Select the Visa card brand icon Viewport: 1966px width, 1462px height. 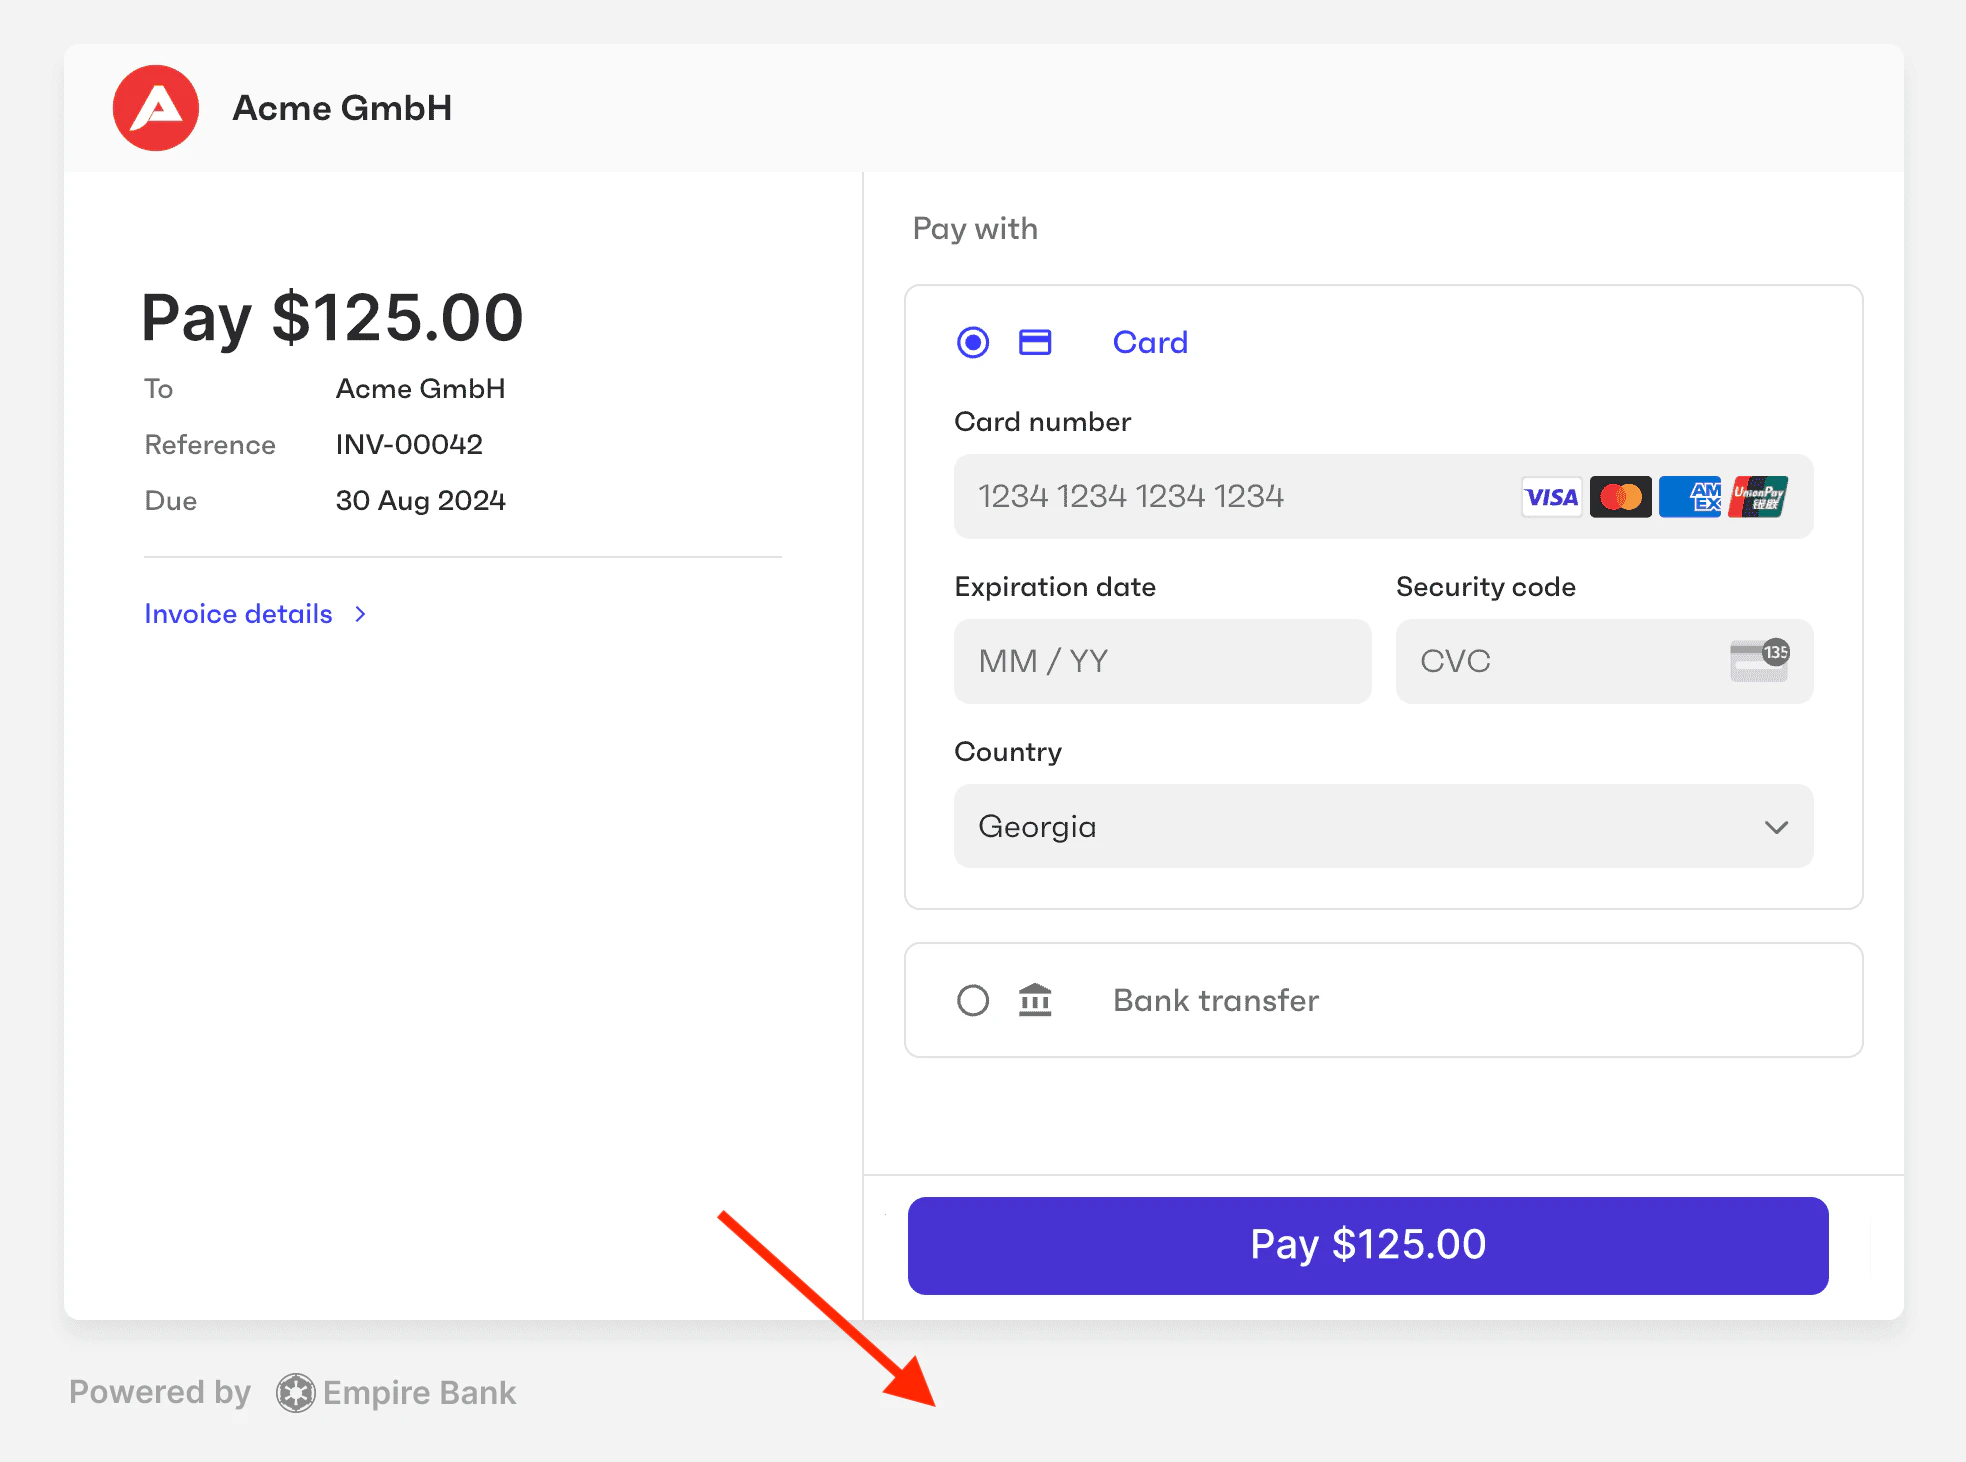1551,496
